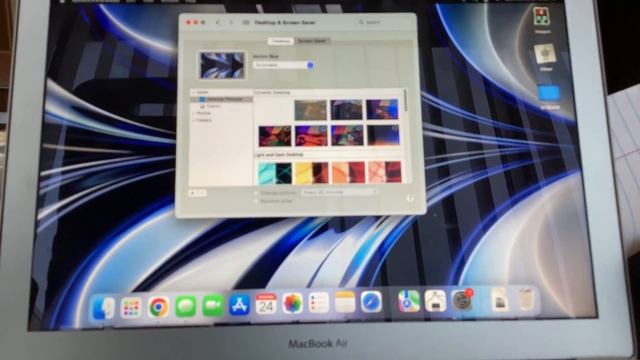
Task: Select the first wallpaper in the second row
Action: (x=275, y=136)
